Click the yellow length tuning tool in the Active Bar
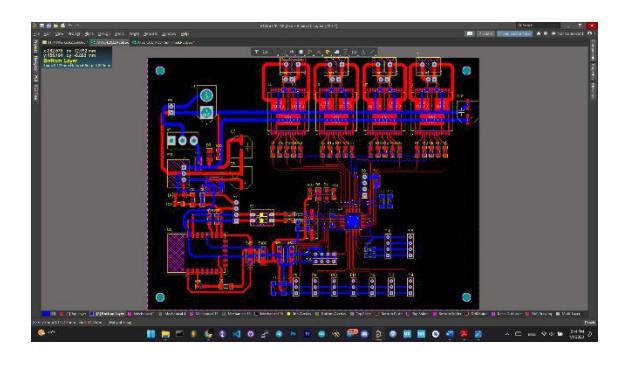This screenshot has height=367, width=628. click(328, 52)
